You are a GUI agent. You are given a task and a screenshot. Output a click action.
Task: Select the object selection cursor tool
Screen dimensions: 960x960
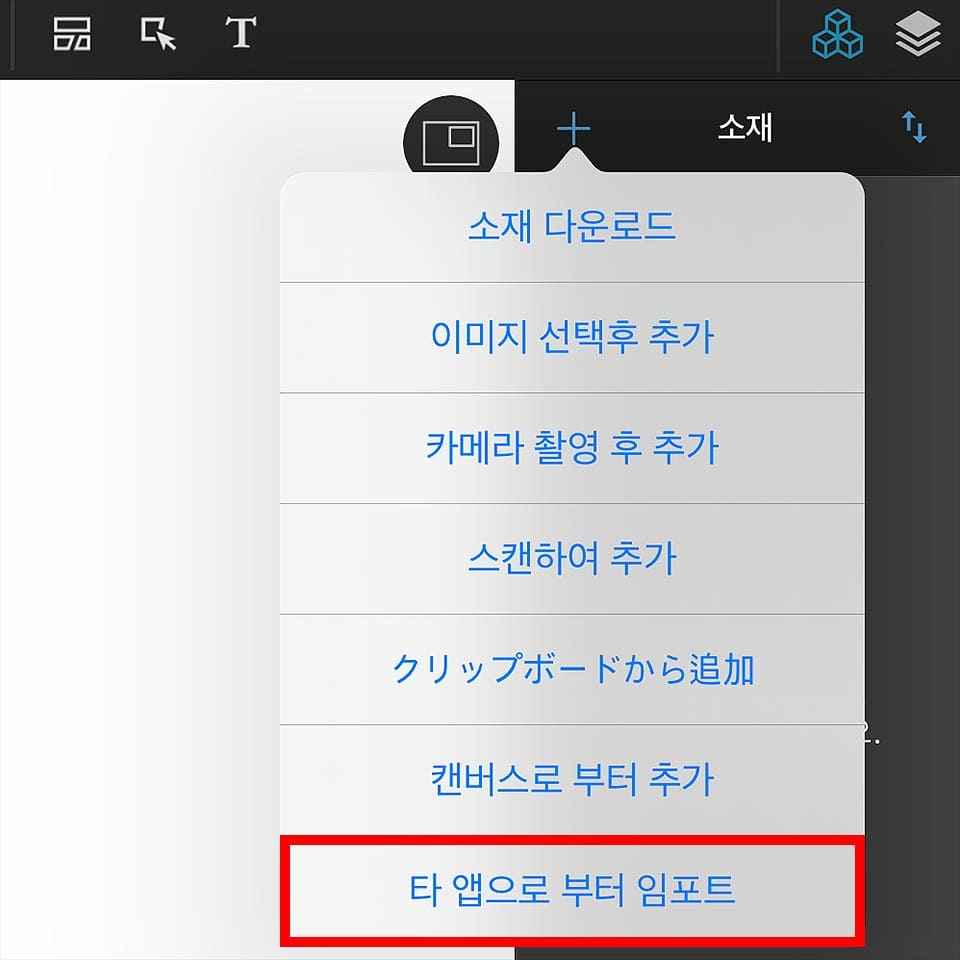(158, 34)
